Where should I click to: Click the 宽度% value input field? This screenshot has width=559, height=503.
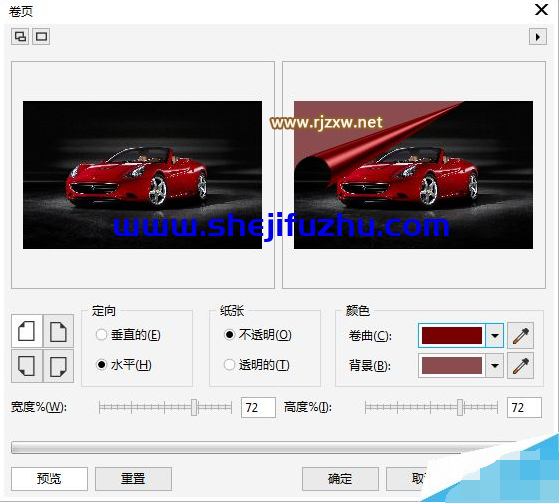coord(258,407)
